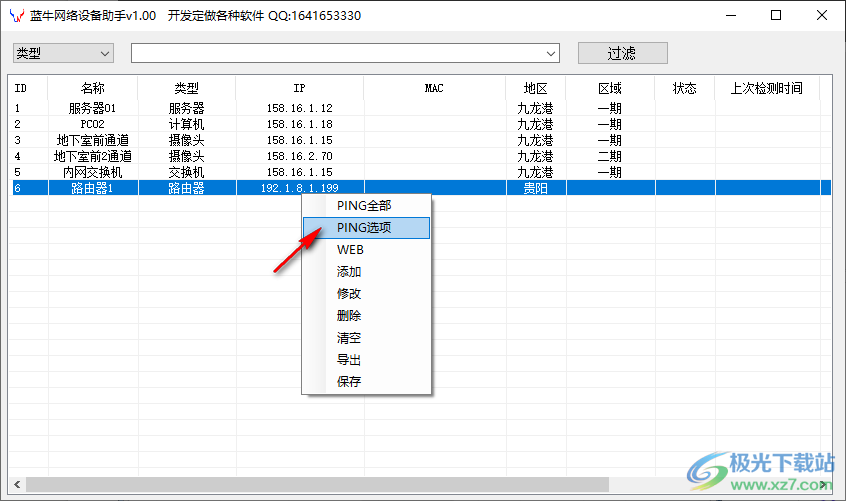Click the app logo icon in title bar
The width and height of the screenshot is (846, 501).
pyautogui.click(x=17, y=16)
